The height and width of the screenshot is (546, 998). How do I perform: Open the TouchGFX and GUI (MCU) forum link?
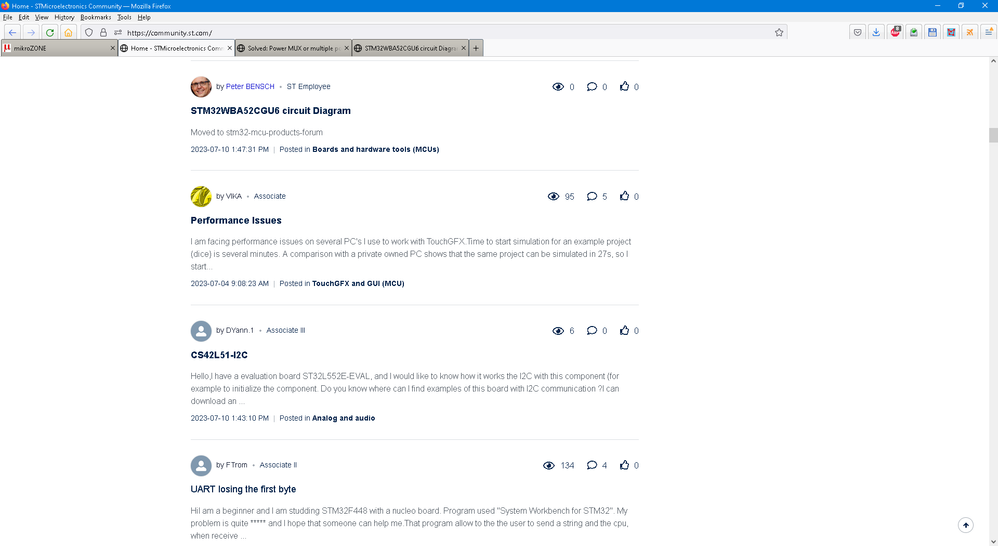tap(358, 284)
